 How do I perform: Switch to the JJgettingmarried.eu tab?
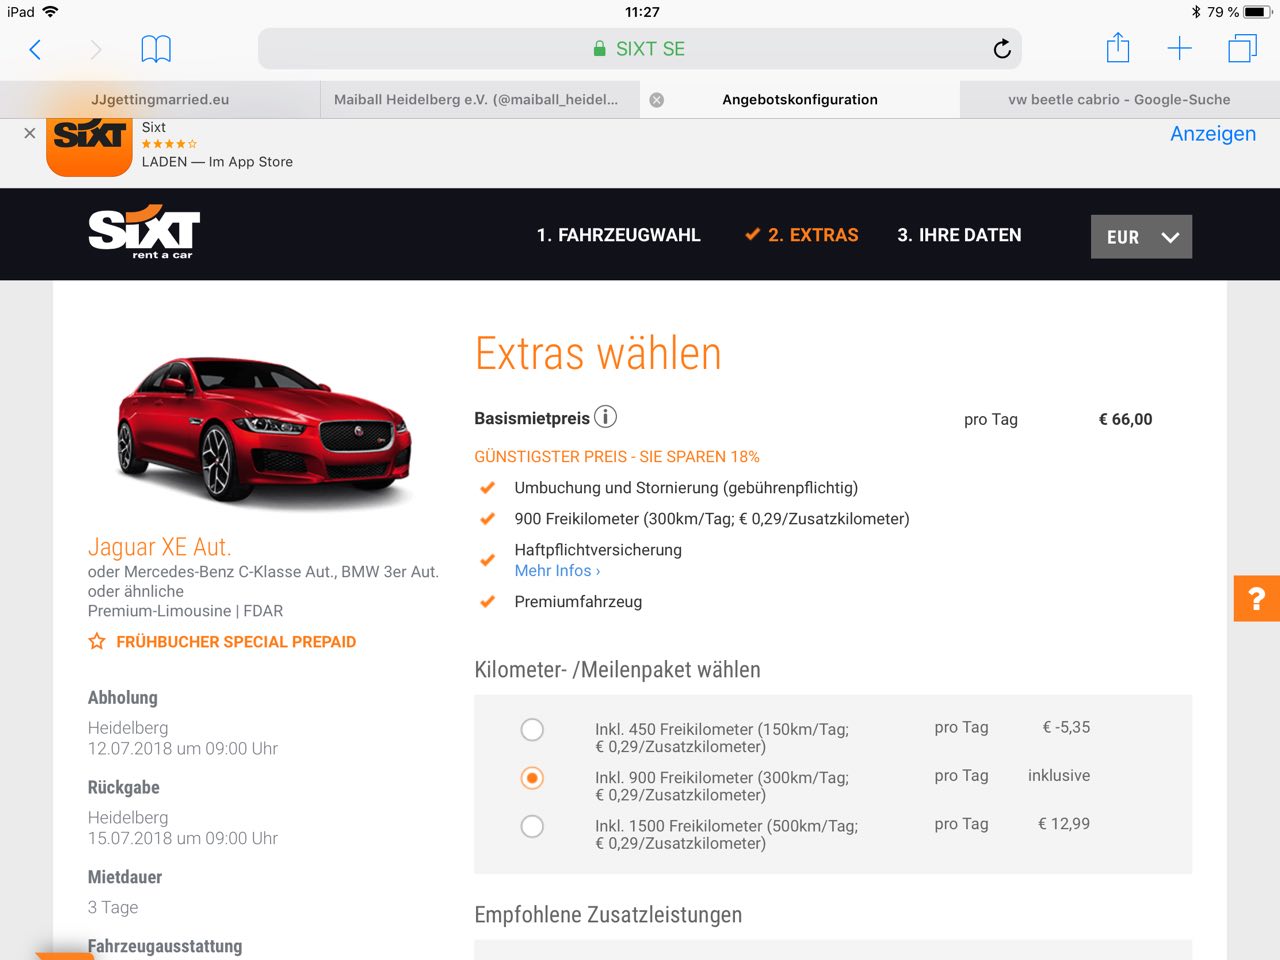[x=160, y=100]
